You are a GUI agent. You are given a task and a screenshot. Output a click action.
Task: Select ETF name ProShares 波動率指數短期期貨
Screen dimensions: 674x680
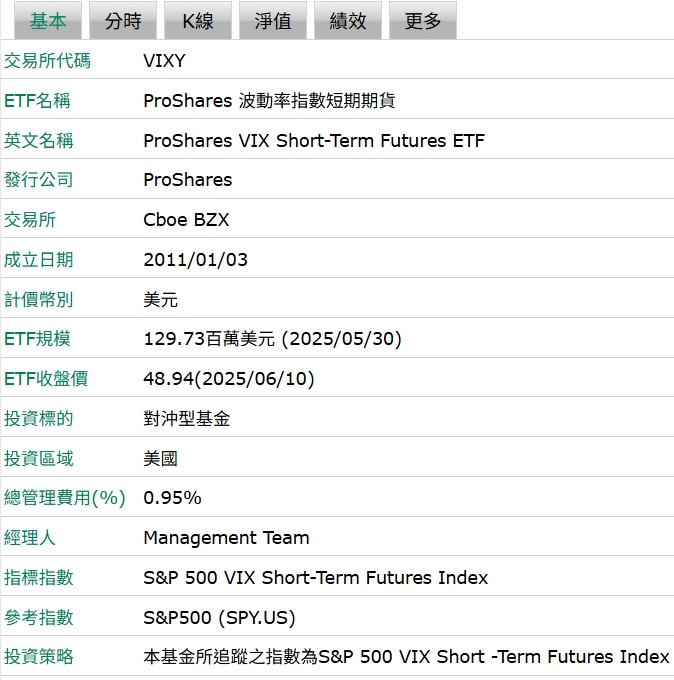pos(269,101)
